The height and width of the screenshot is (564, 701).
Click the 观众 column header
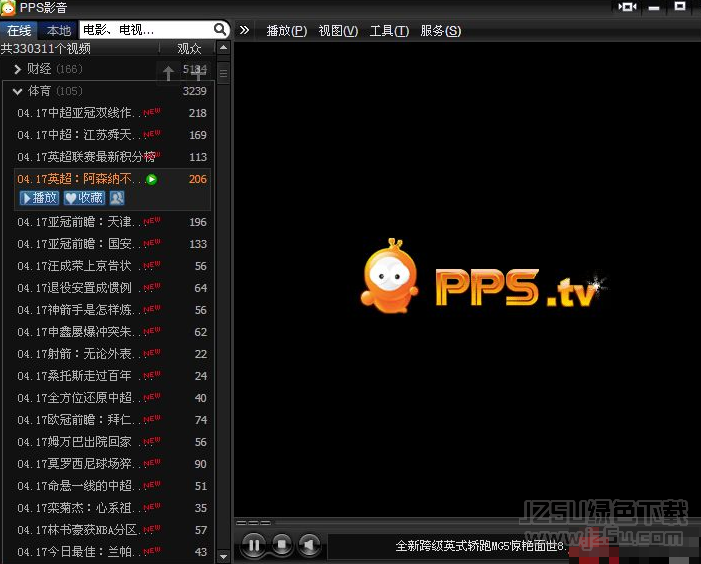tap(189, 48)
